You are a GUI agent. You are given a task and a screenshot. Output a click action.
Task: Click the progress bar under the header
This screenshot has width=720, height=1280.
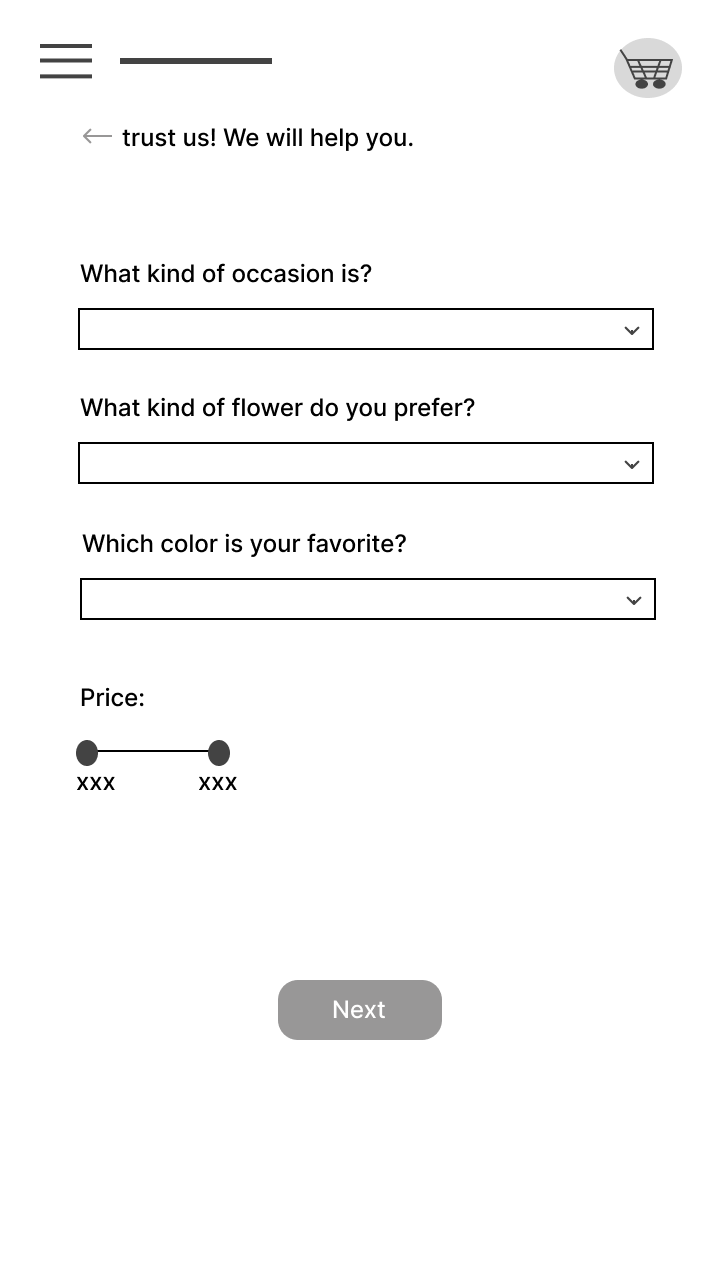[x=196, y=60]
